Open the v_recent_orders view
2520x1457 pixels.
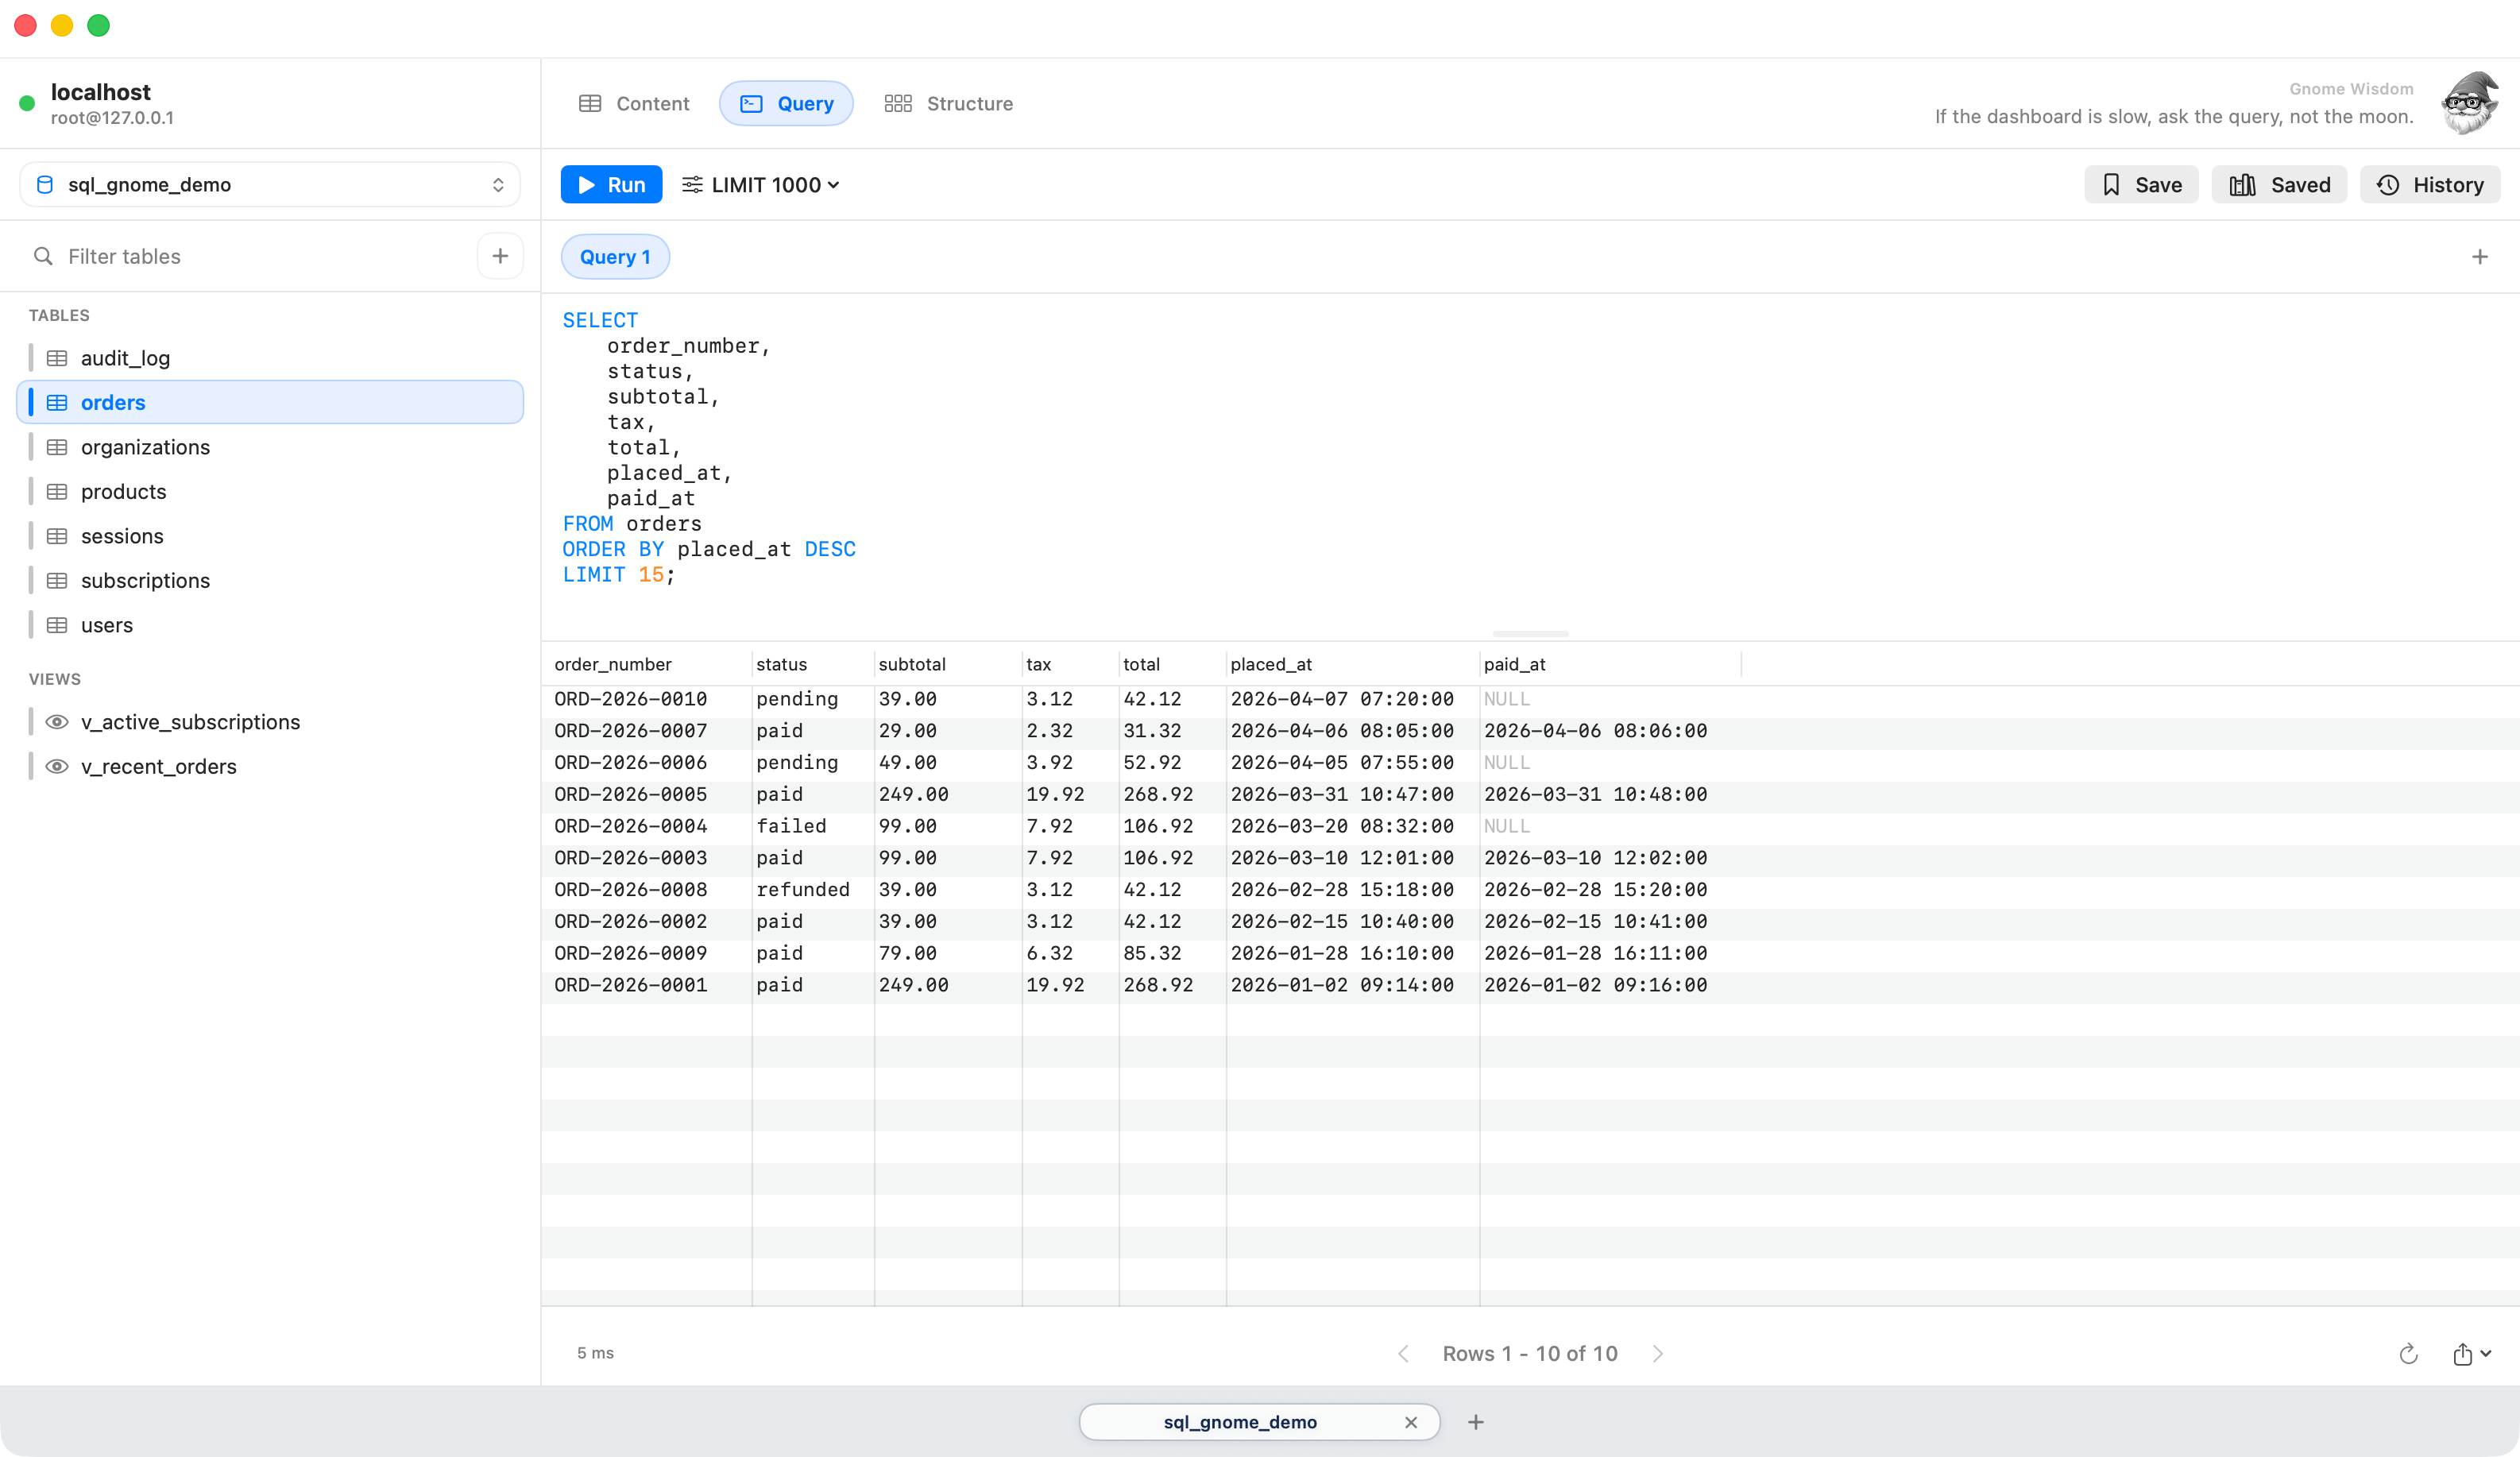point(270,767)
